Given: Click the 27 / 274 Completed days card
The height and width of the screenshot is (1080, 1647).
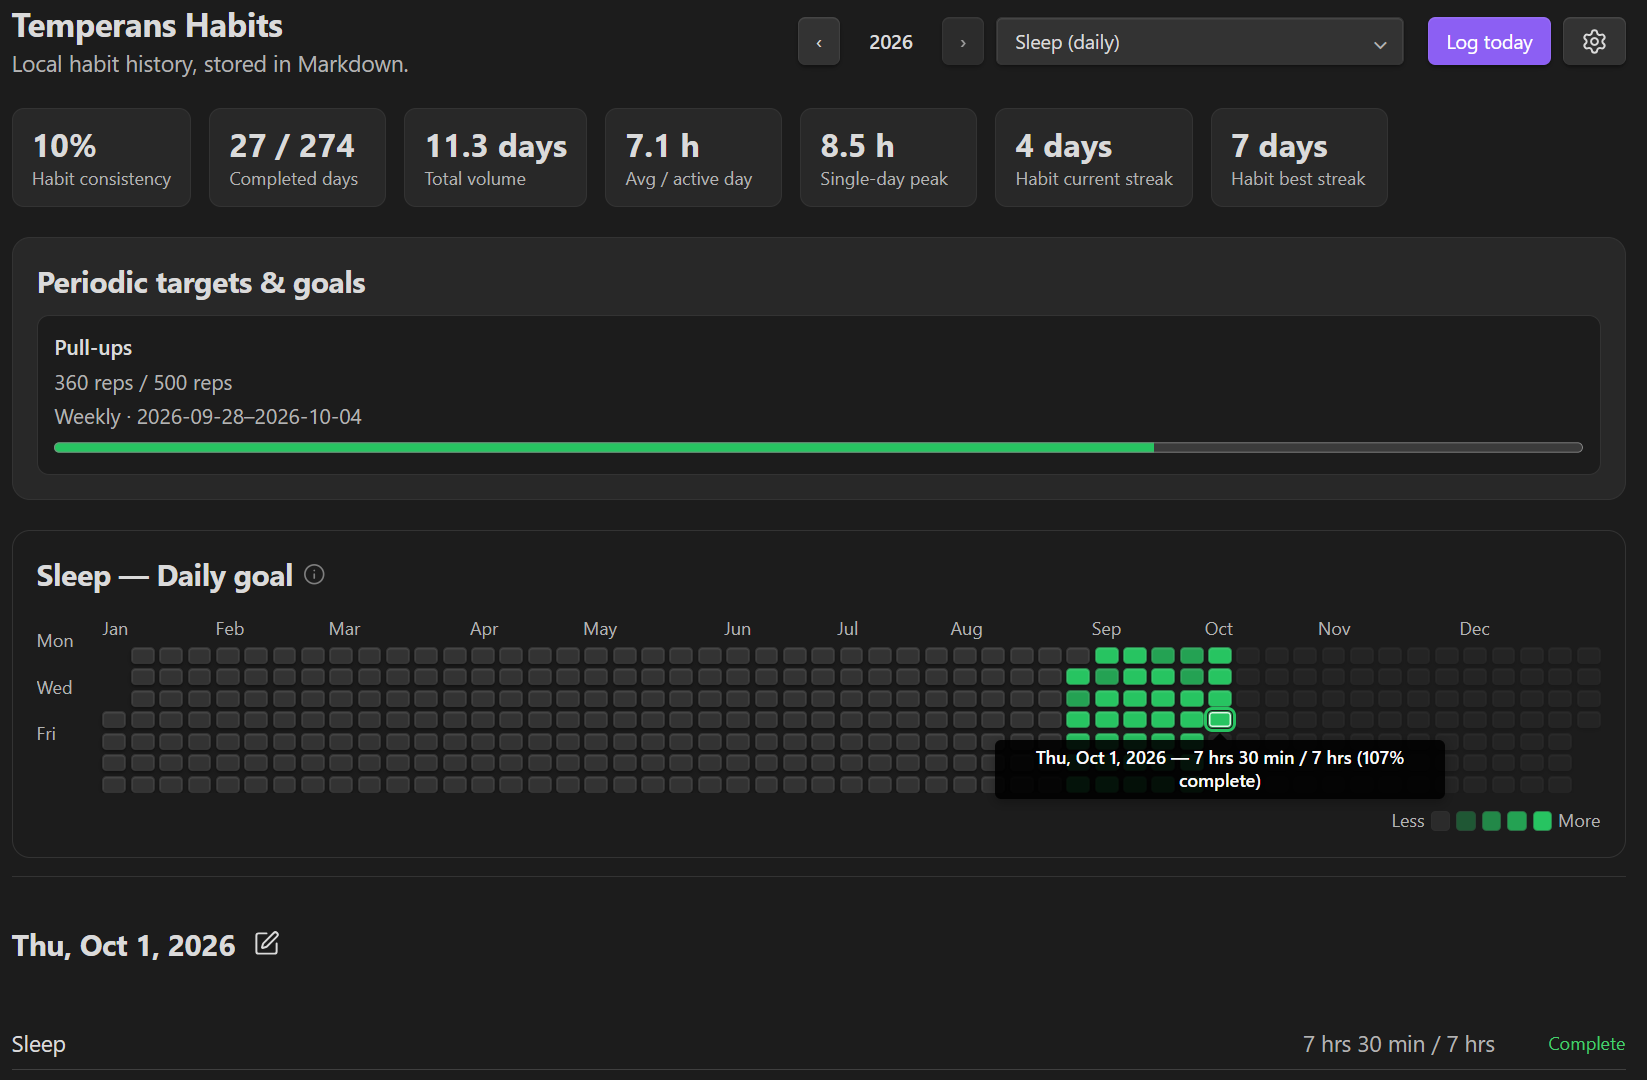Looking at the screenshot, I should (297, 158).
